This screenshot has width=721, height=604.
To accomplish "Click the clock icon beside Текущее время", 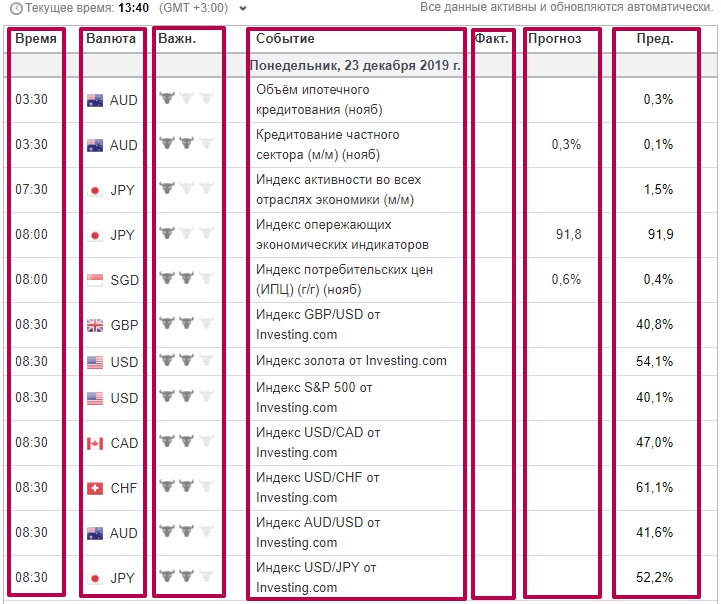I will (15, 8).
